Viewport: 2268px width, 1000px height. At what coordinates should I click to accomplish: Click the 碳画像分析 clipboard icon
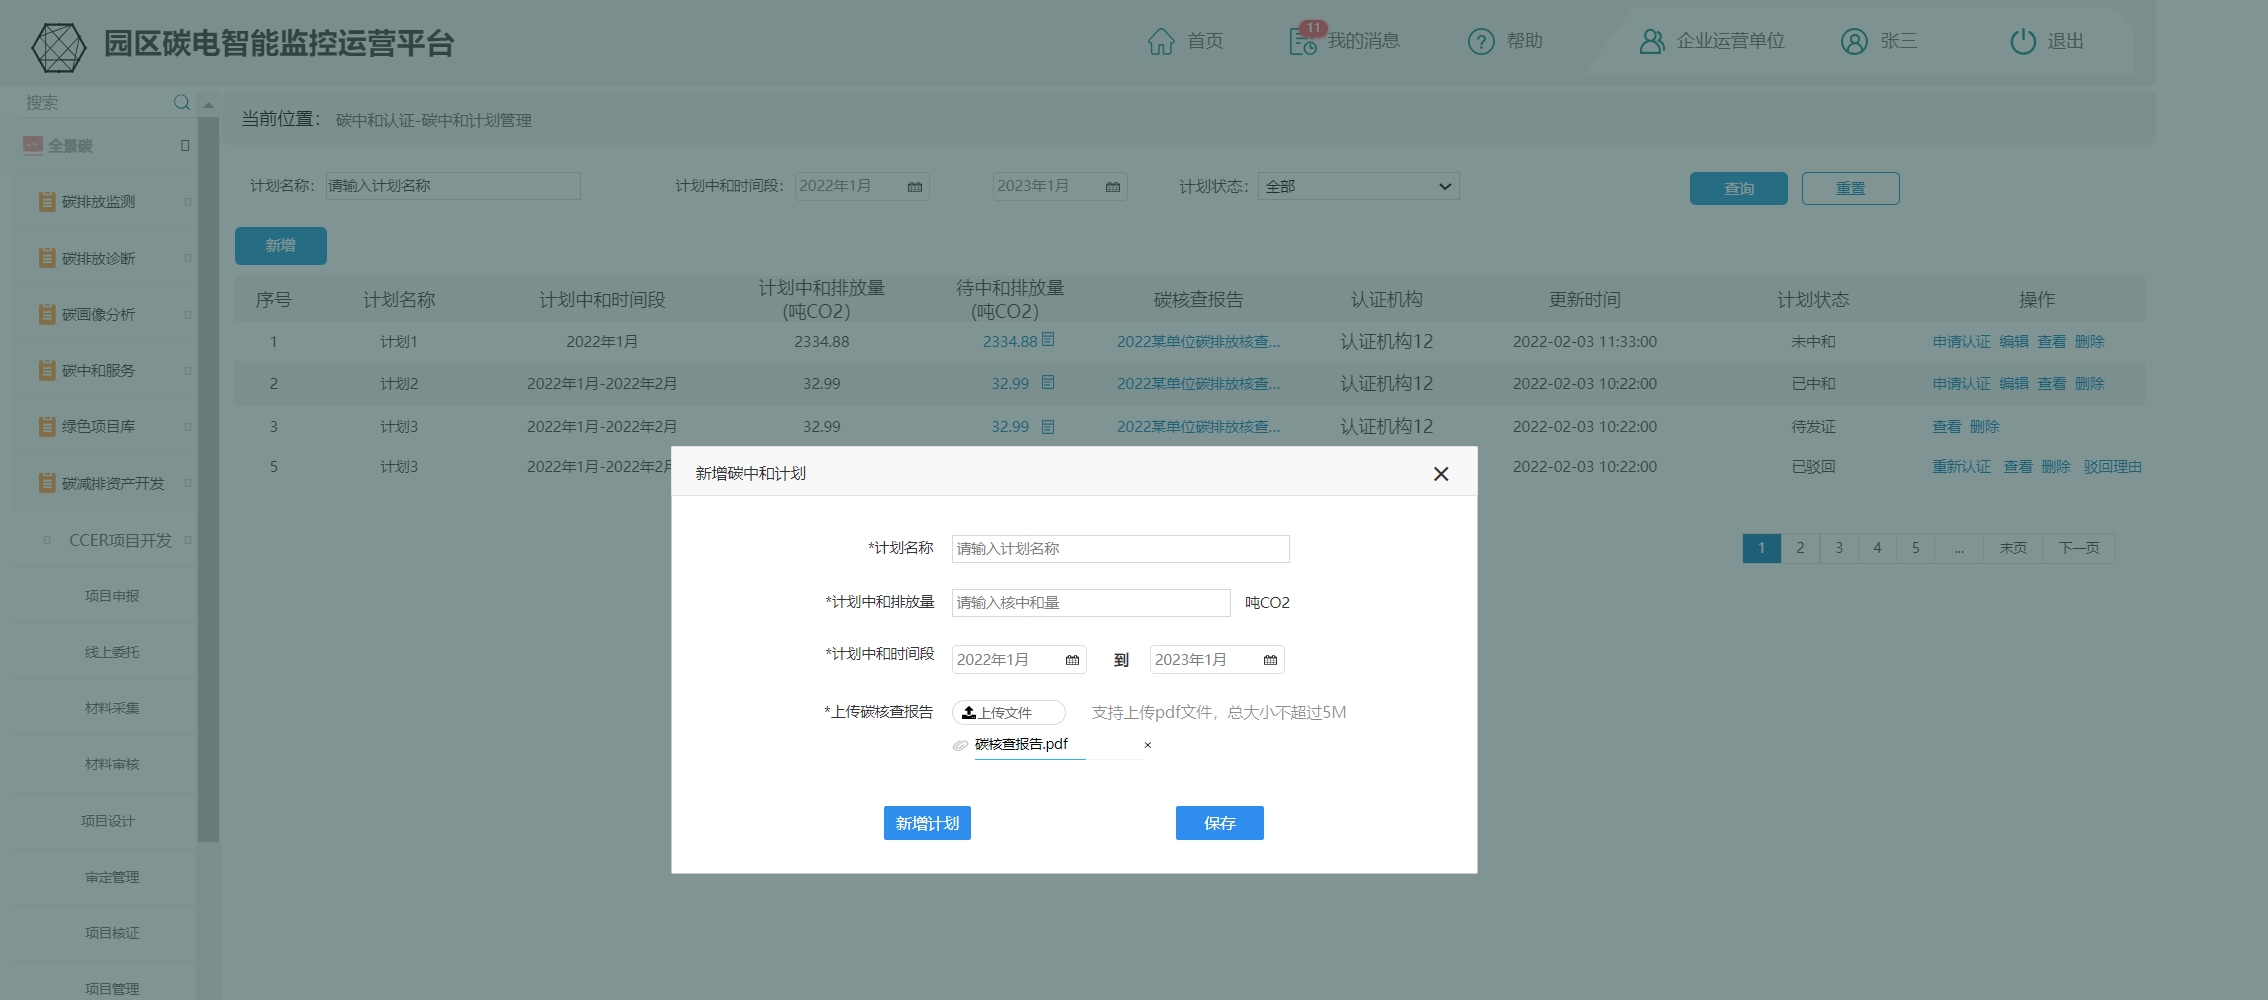tap(47, 314)
